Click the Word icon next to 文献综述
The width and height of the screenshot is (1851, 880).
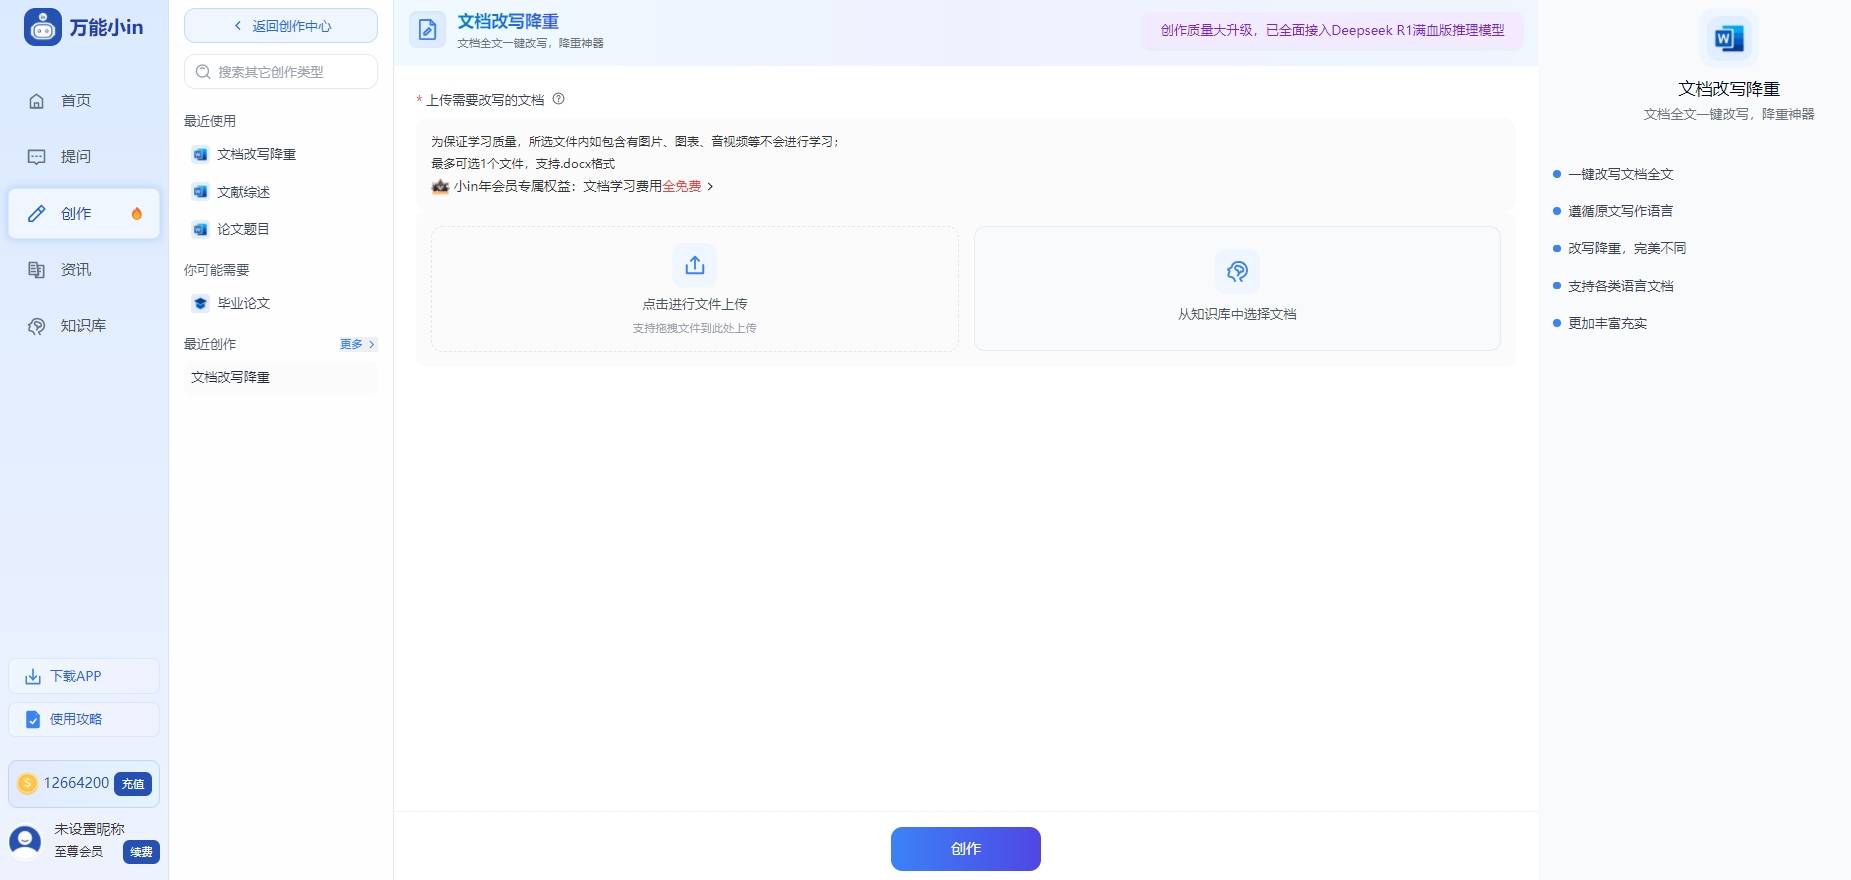tap(200, 192)
